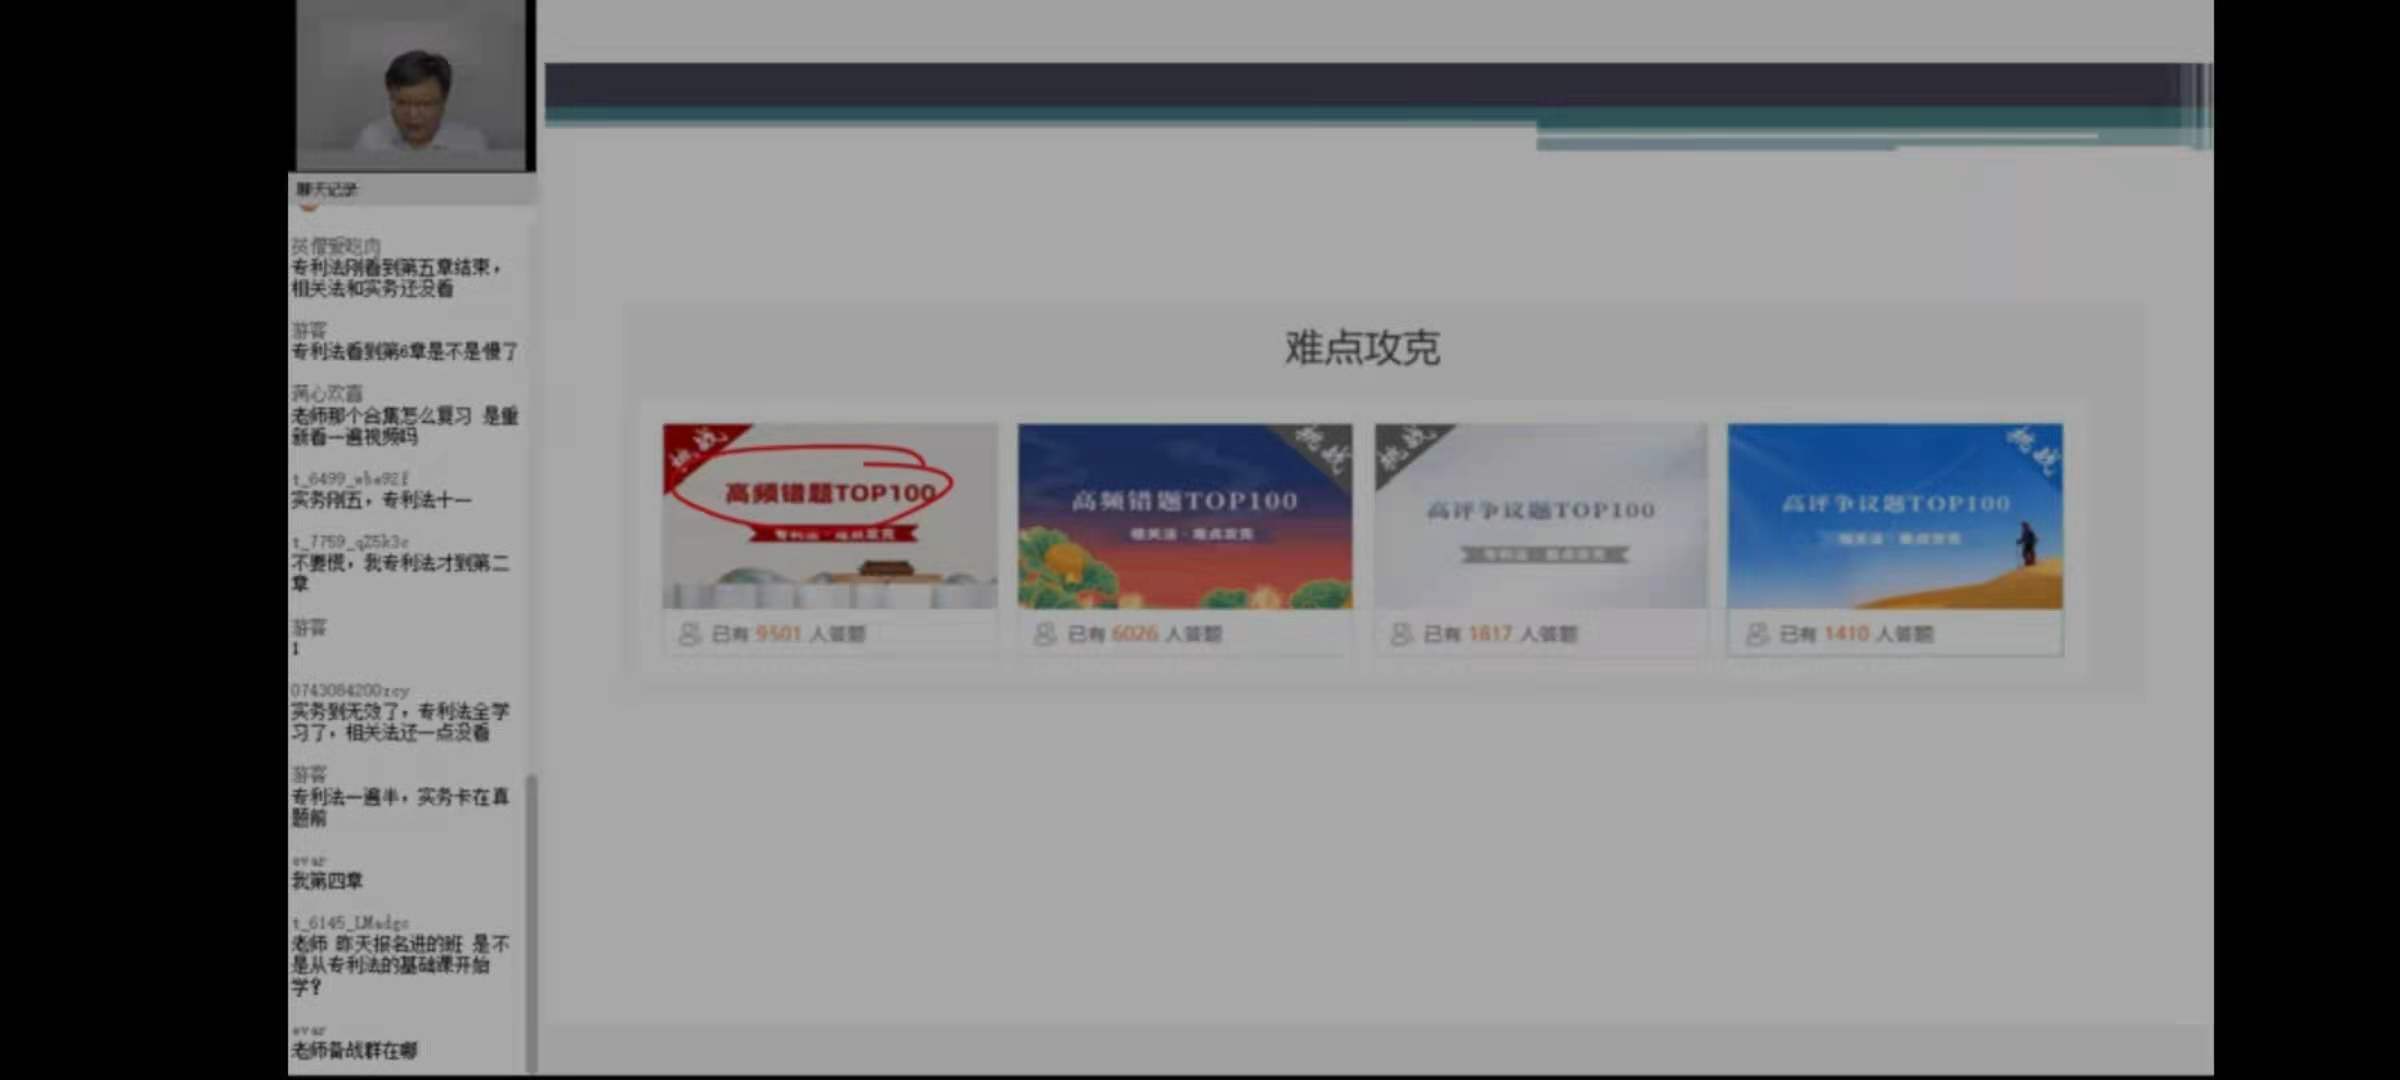Open the sunset-themed 高频错题TOP100 card

point(1185,517)
